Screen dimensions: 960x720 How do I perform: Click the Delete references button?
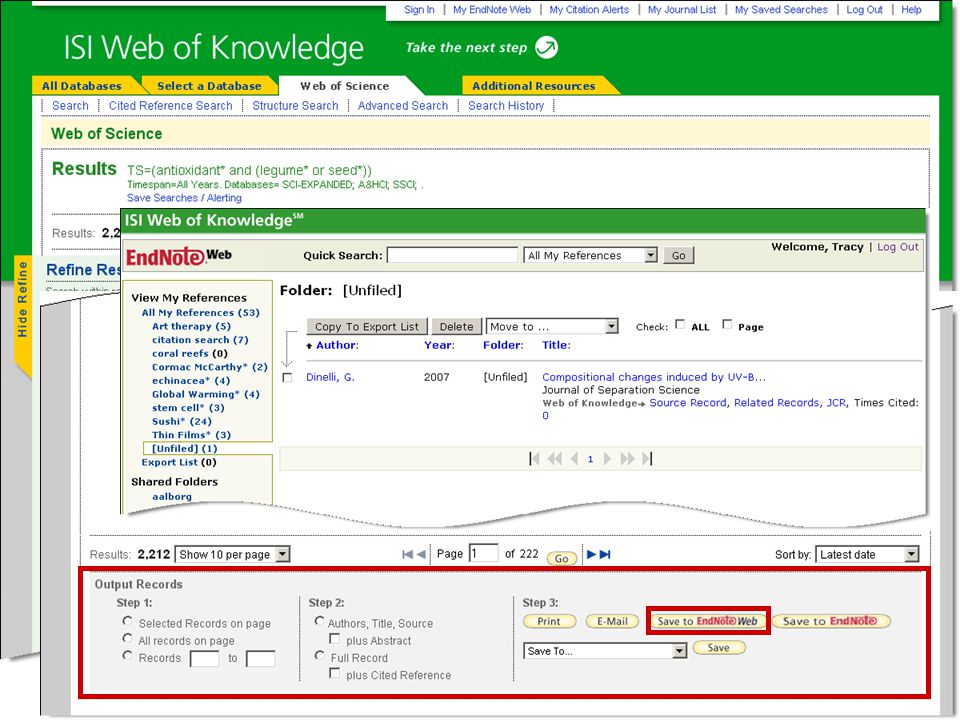point(457,327)
